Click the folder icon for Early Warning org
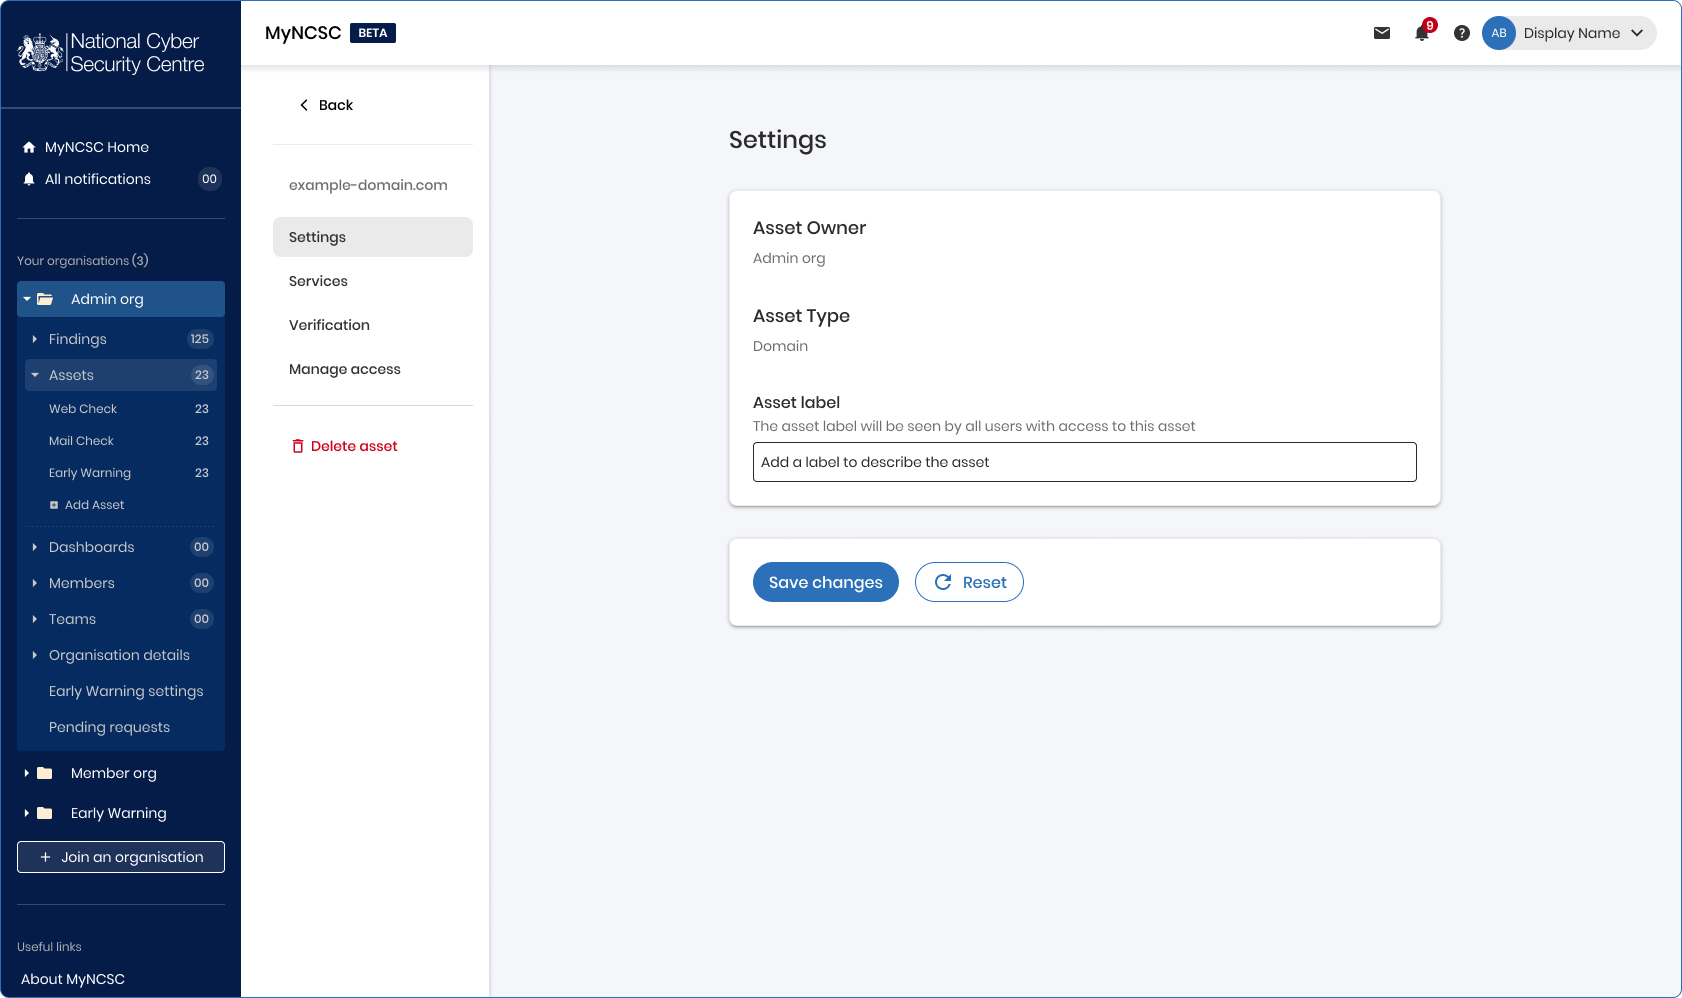The width and height of the screenshot is (1682, 998). pyautogui.click(x=45, y=813)
